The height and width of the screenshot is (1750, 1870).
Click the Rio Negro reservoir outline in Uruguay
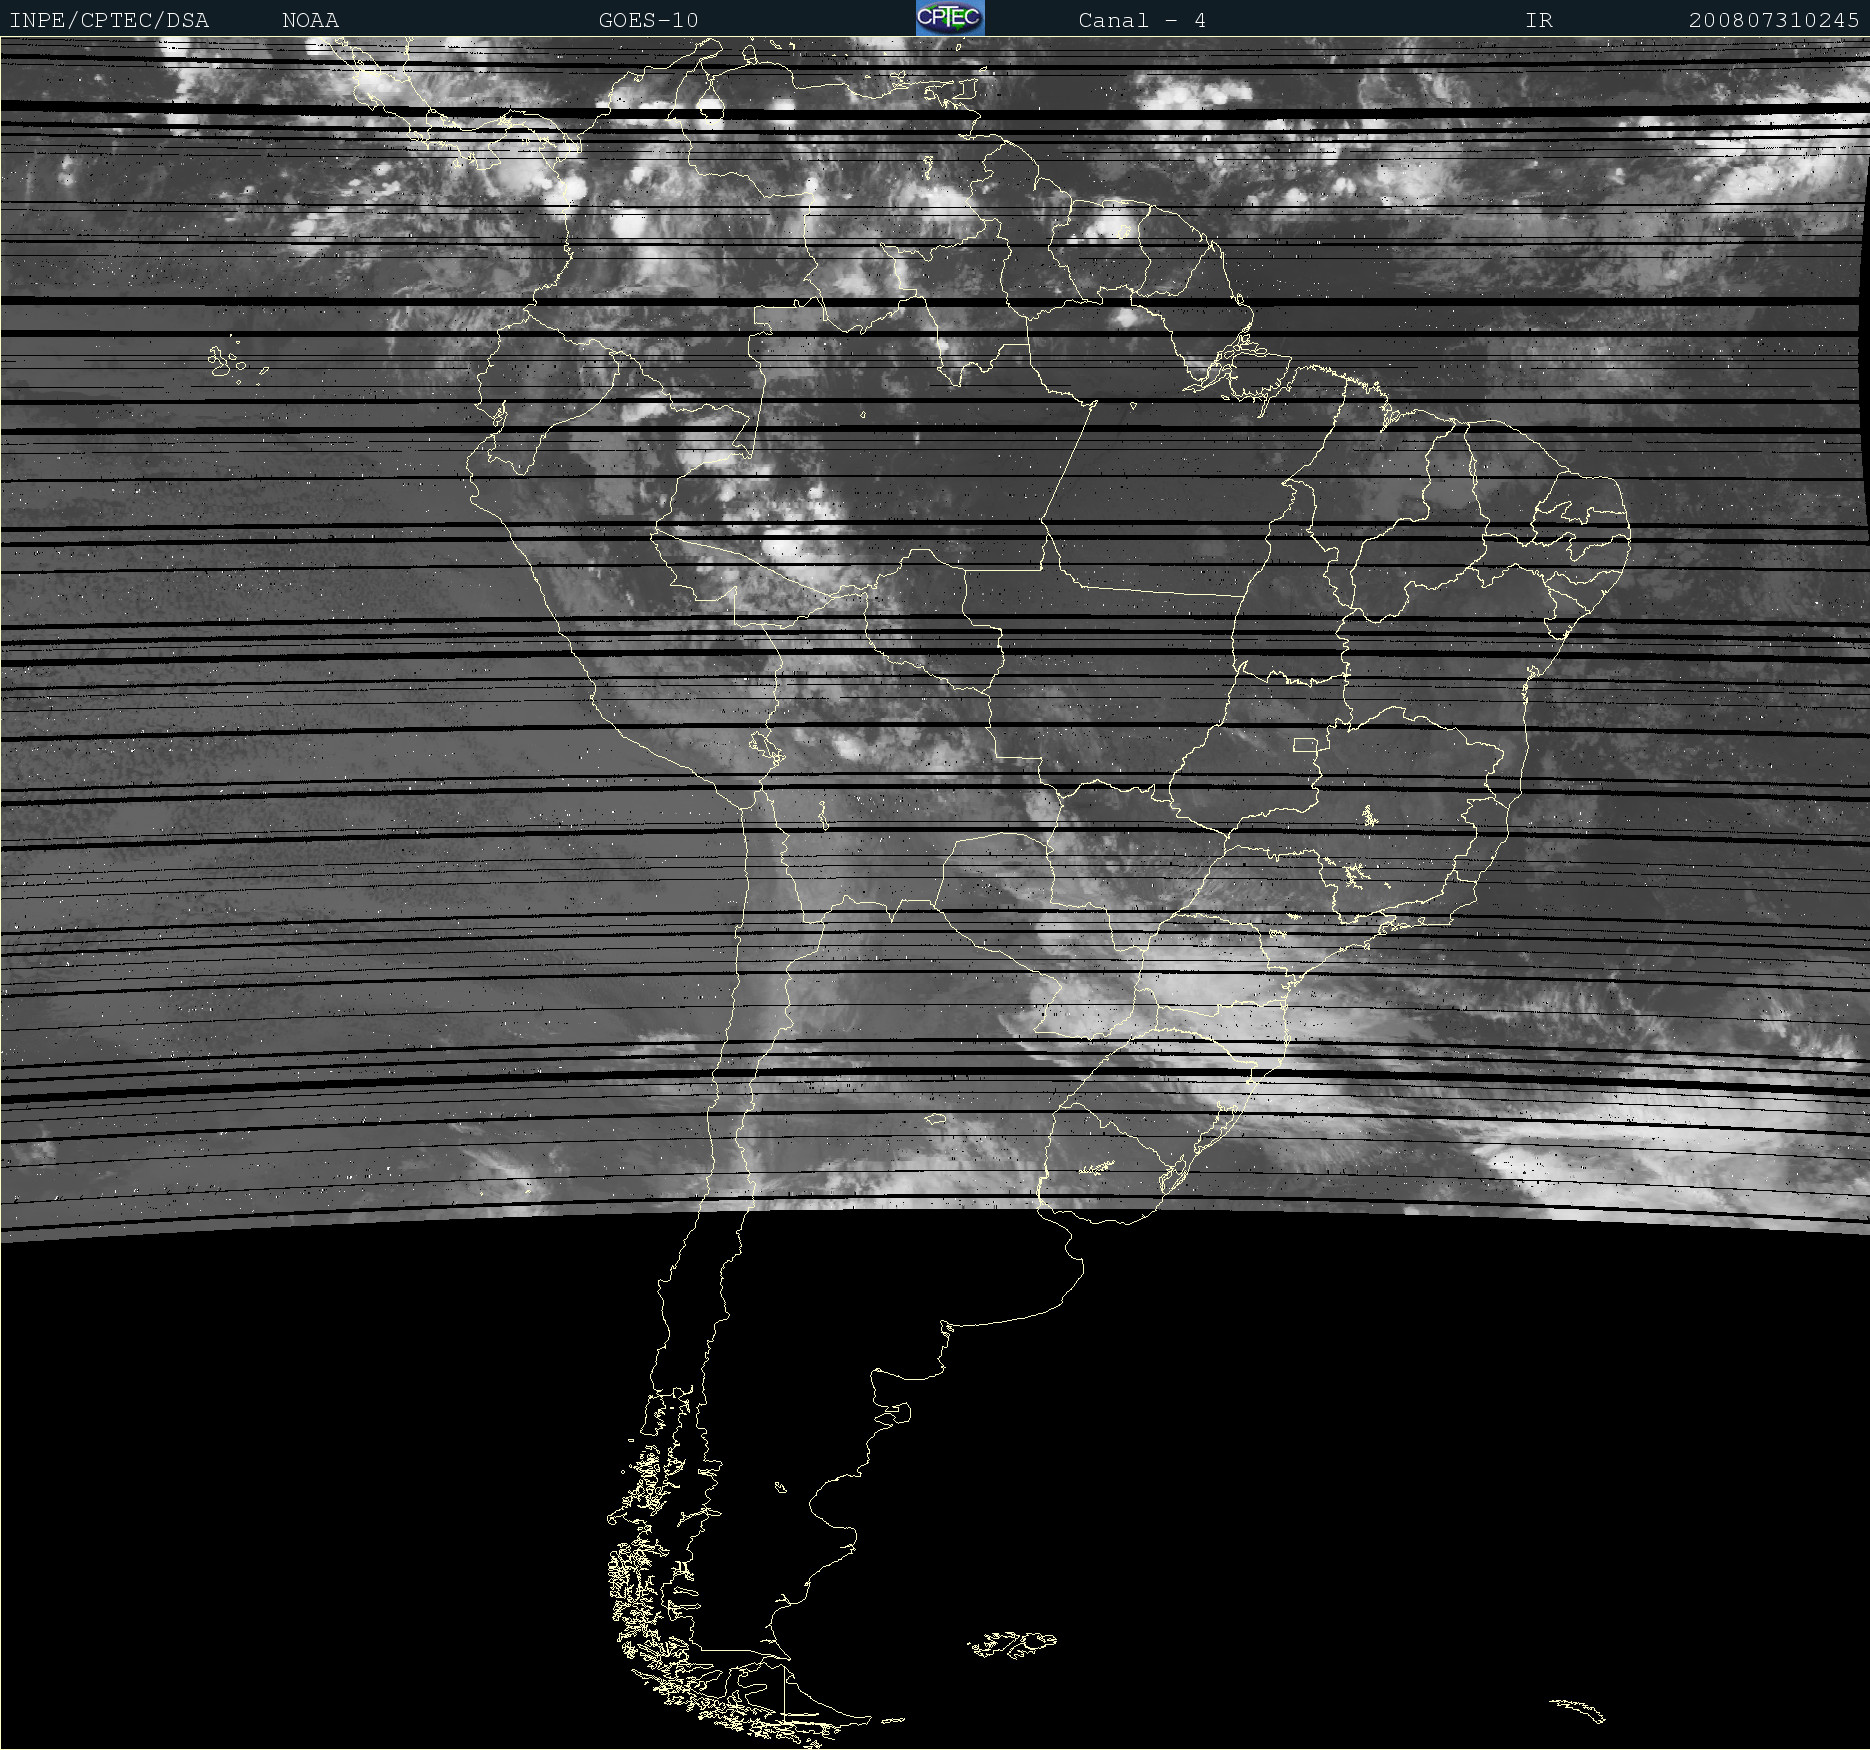tap(1097, 1167)
